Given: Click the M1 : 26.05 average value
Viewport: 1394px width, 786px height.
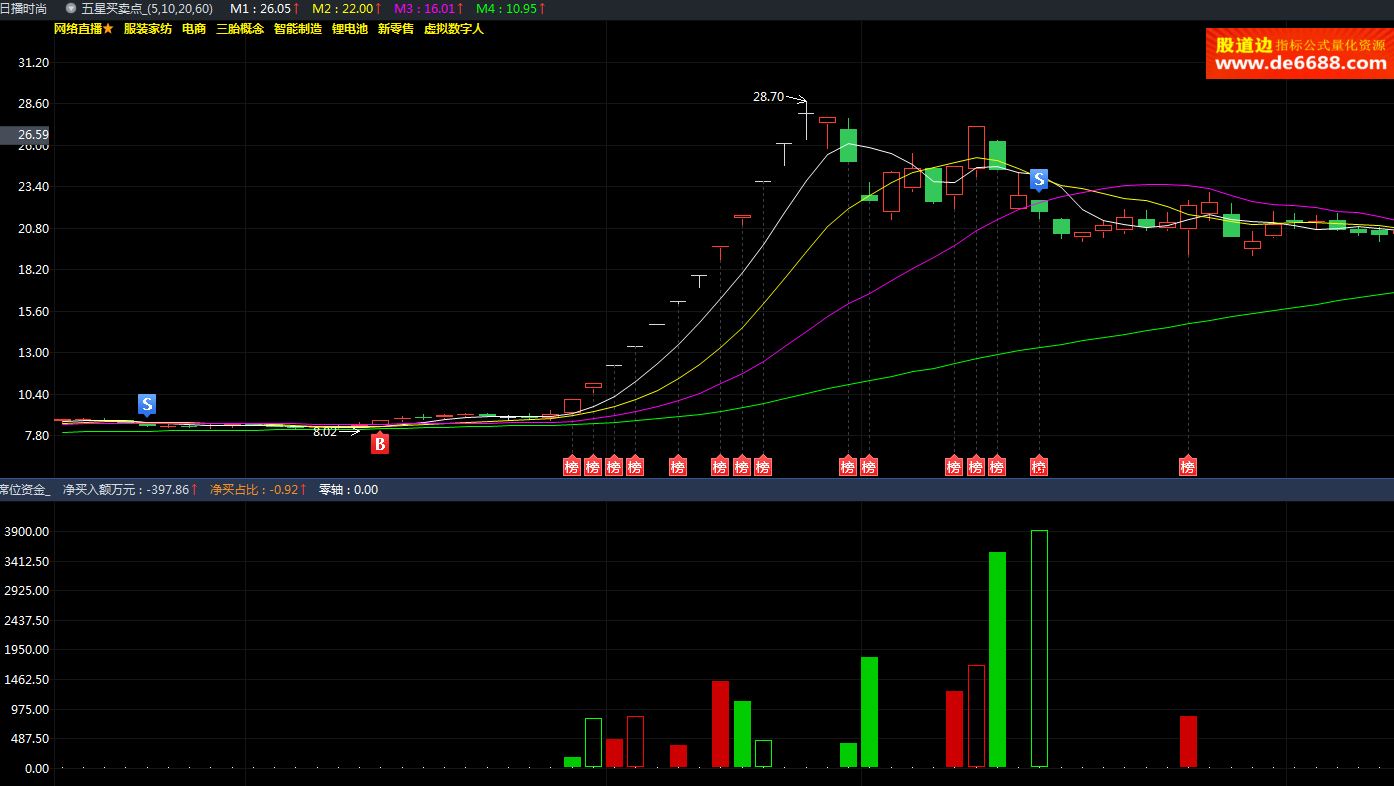Looking at the screenshot, I should click(265, 8).
